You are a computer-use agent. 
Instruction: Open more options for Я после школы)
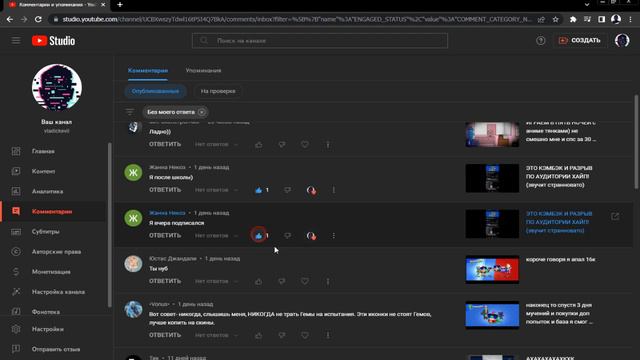[x=333, y=190]
